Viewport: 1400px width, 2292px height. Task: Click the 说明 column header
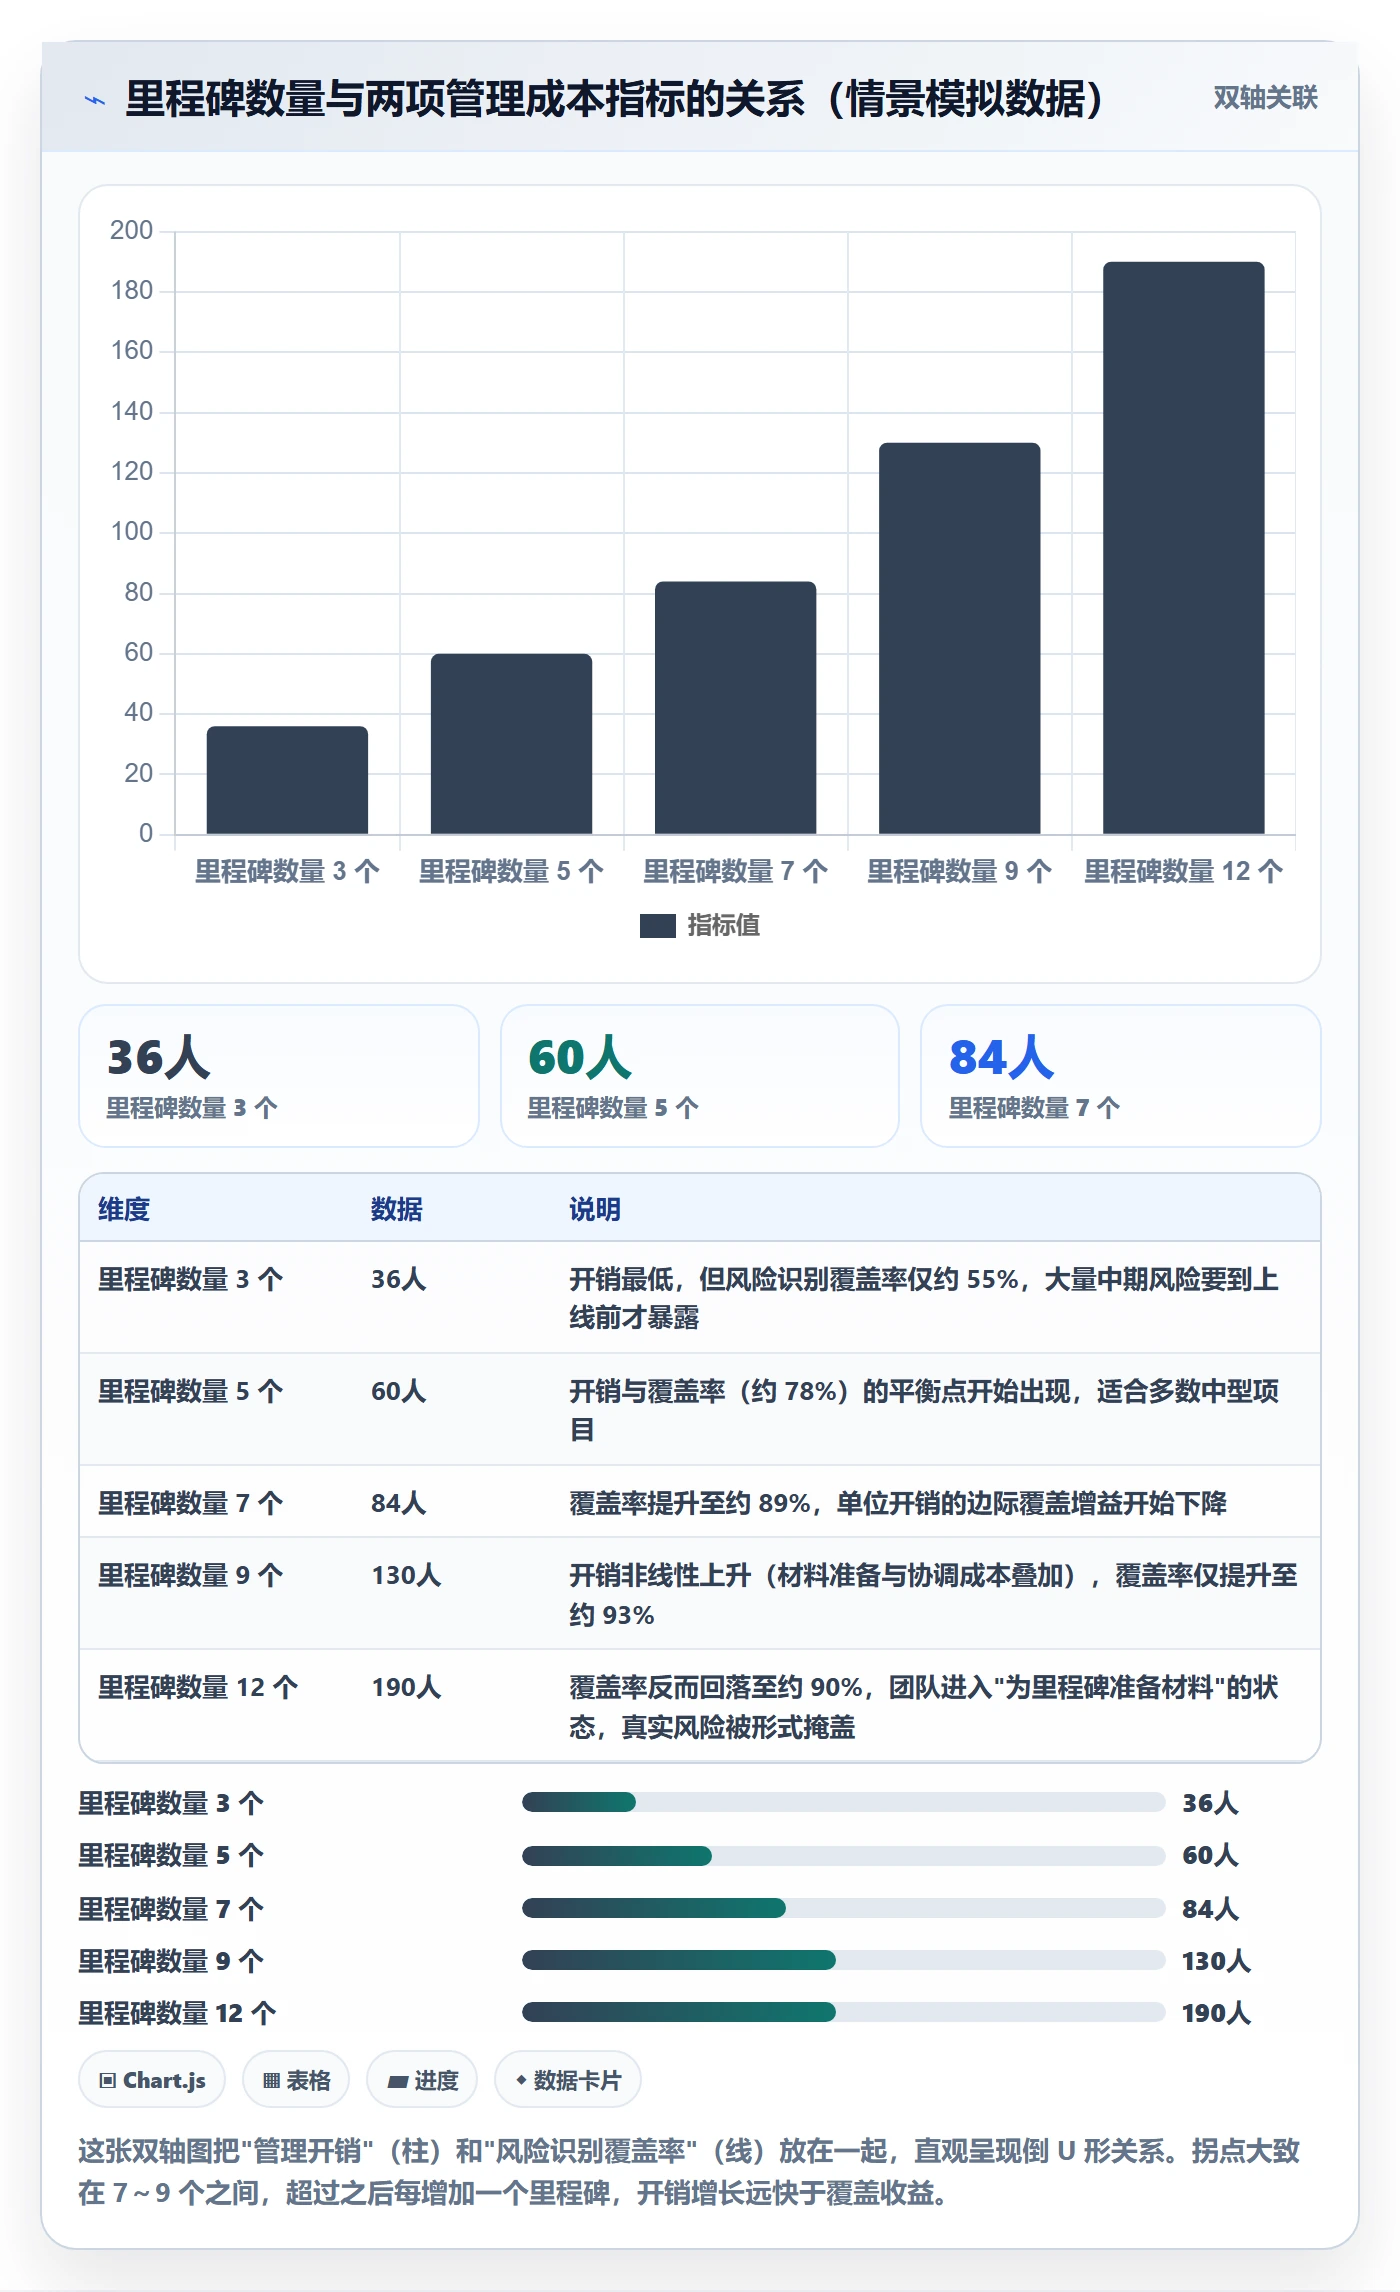point(595,1209)
